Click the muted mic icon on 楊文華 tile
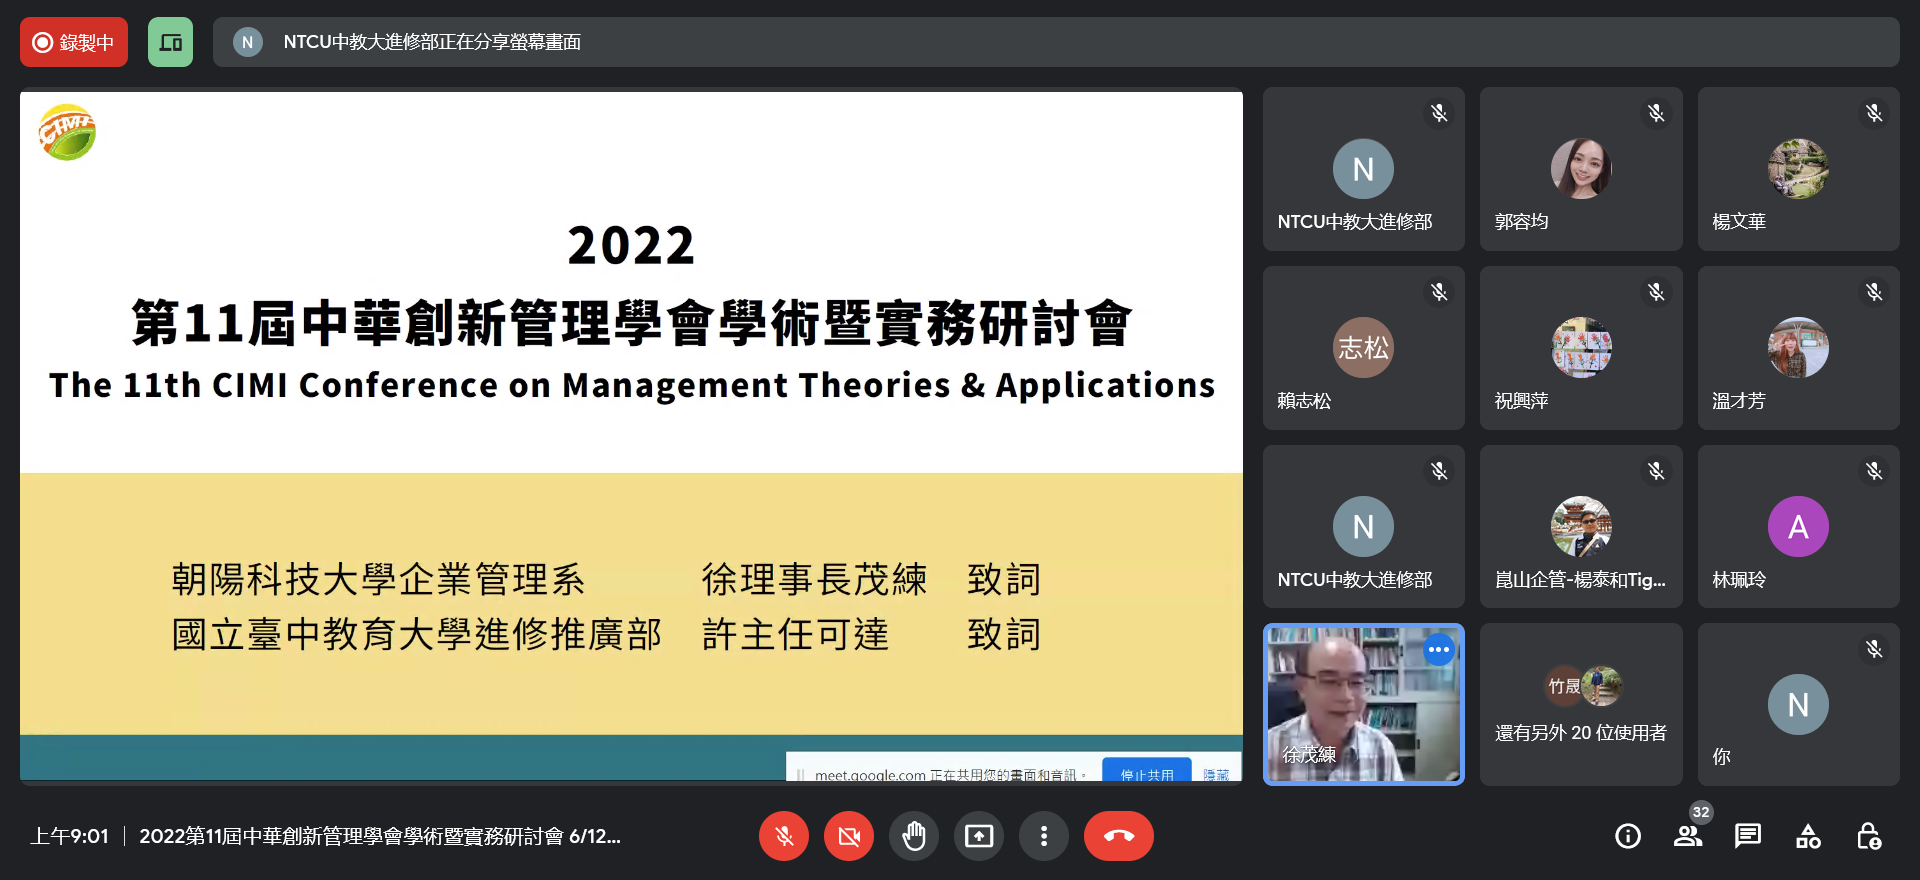 pyautogui.click(x=1874, y=114)
